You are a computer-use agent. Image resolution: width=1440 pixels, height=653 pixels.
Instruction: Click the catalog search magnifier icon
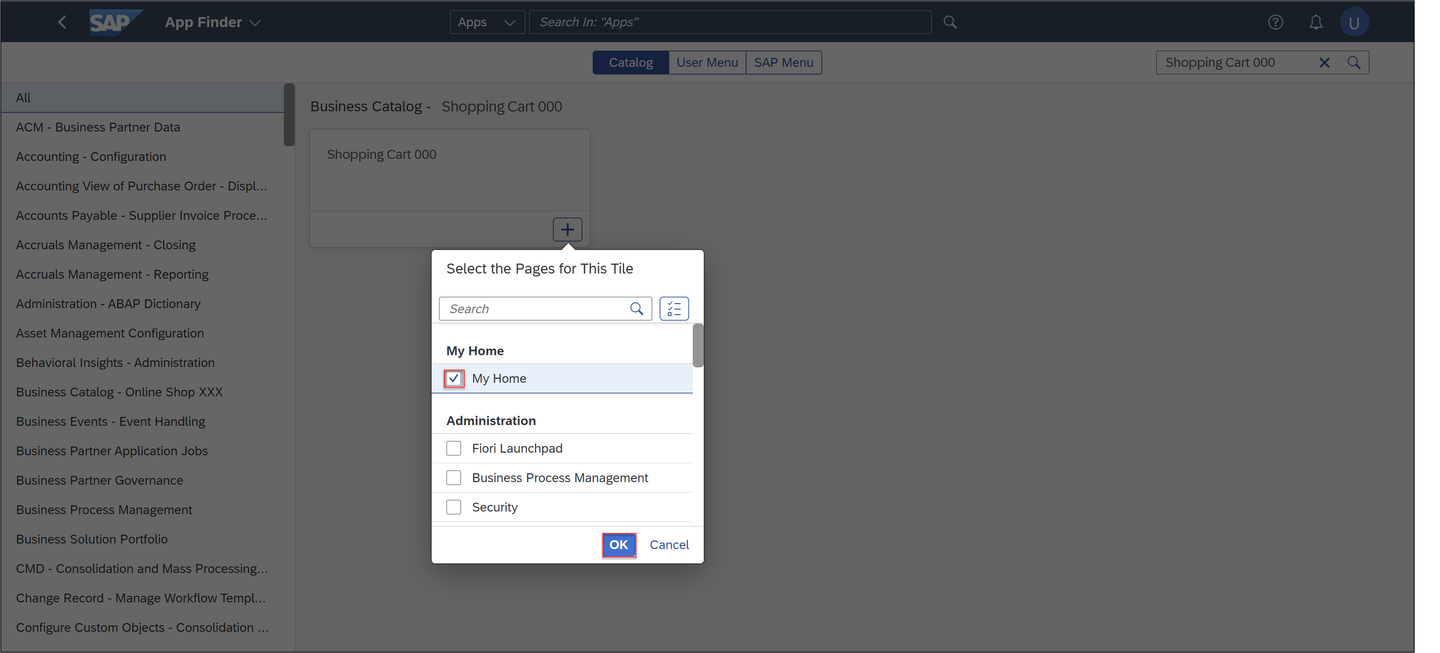(x=1354, y=62)
